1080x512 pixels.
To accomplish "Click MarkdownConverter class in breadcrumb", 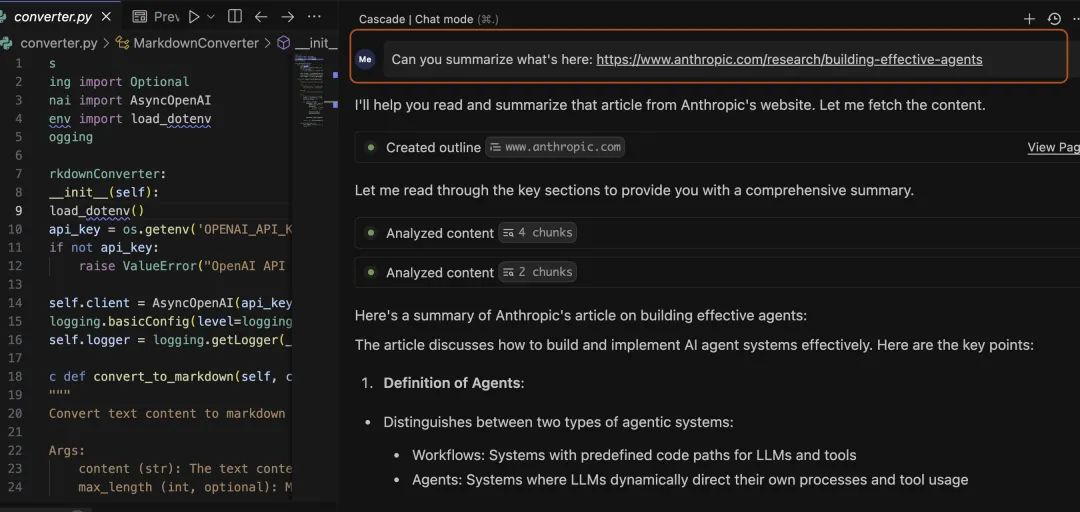I will (x=196, y=43).
